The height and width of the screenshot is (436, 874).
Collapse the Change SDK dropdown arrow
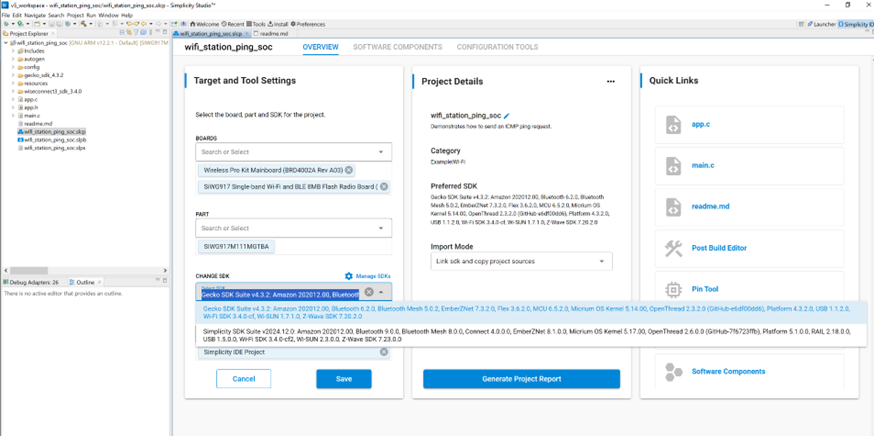click(381, 292)
